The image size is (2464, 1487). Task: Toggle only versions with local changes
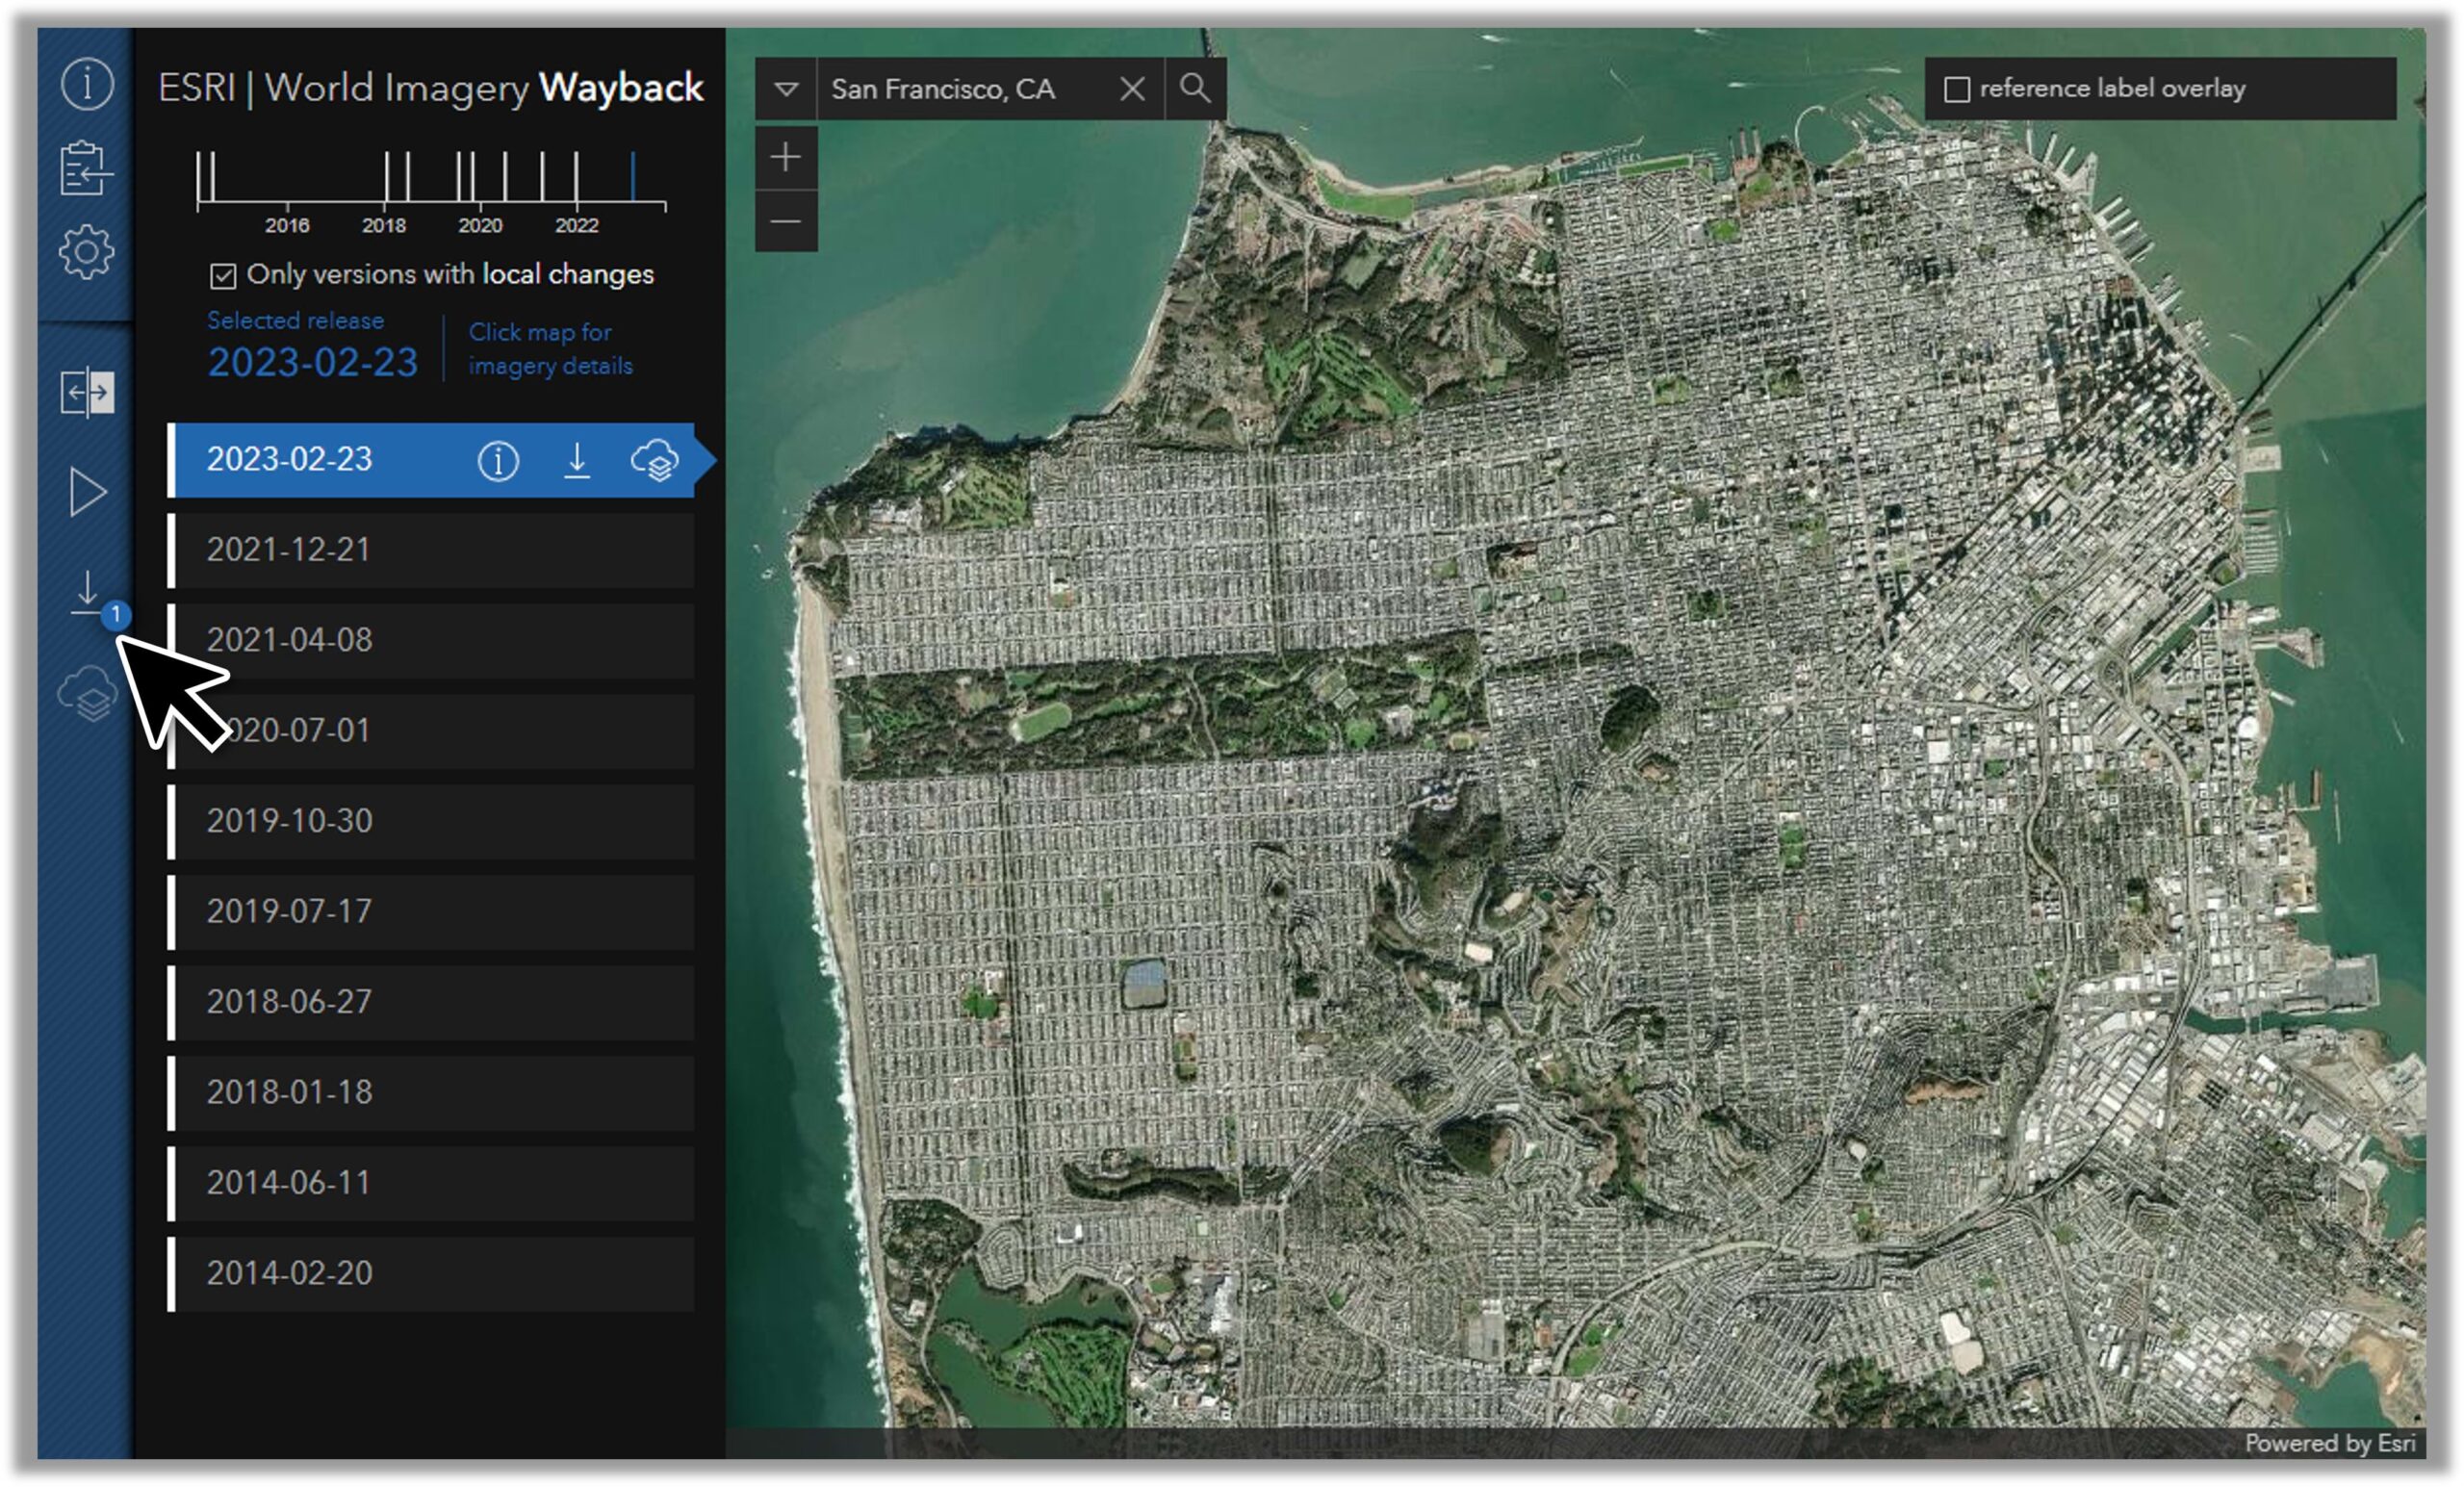coord(223,275)
